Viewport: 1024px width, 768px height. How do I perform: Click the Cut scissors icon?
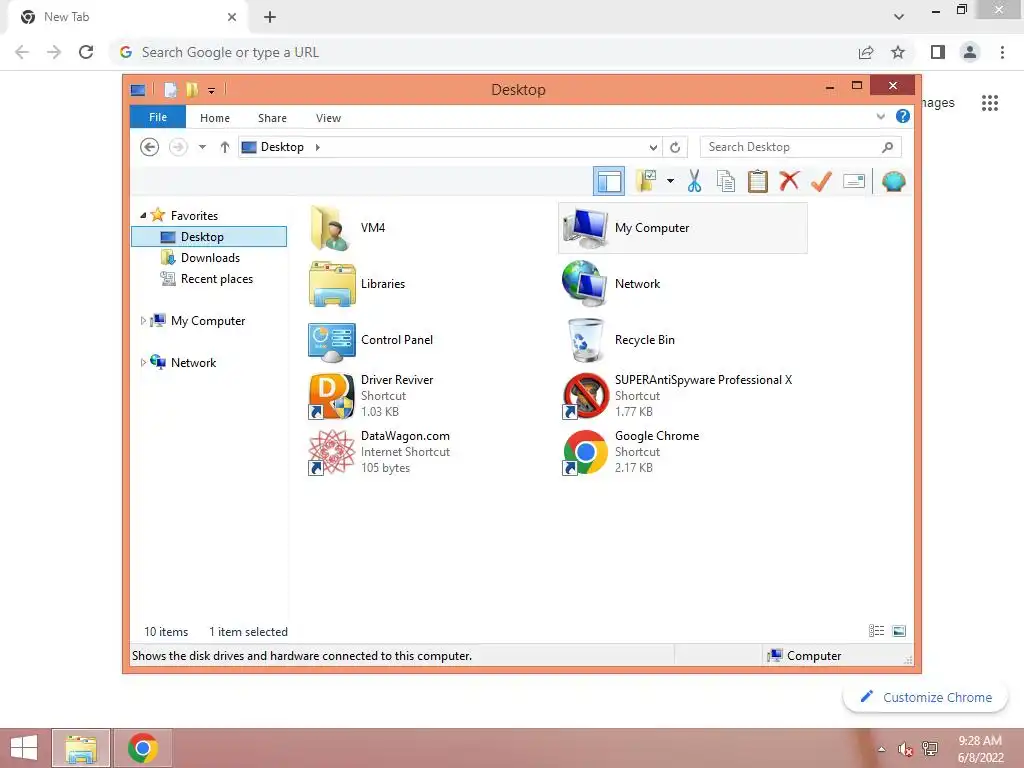[x=694, y=181]
